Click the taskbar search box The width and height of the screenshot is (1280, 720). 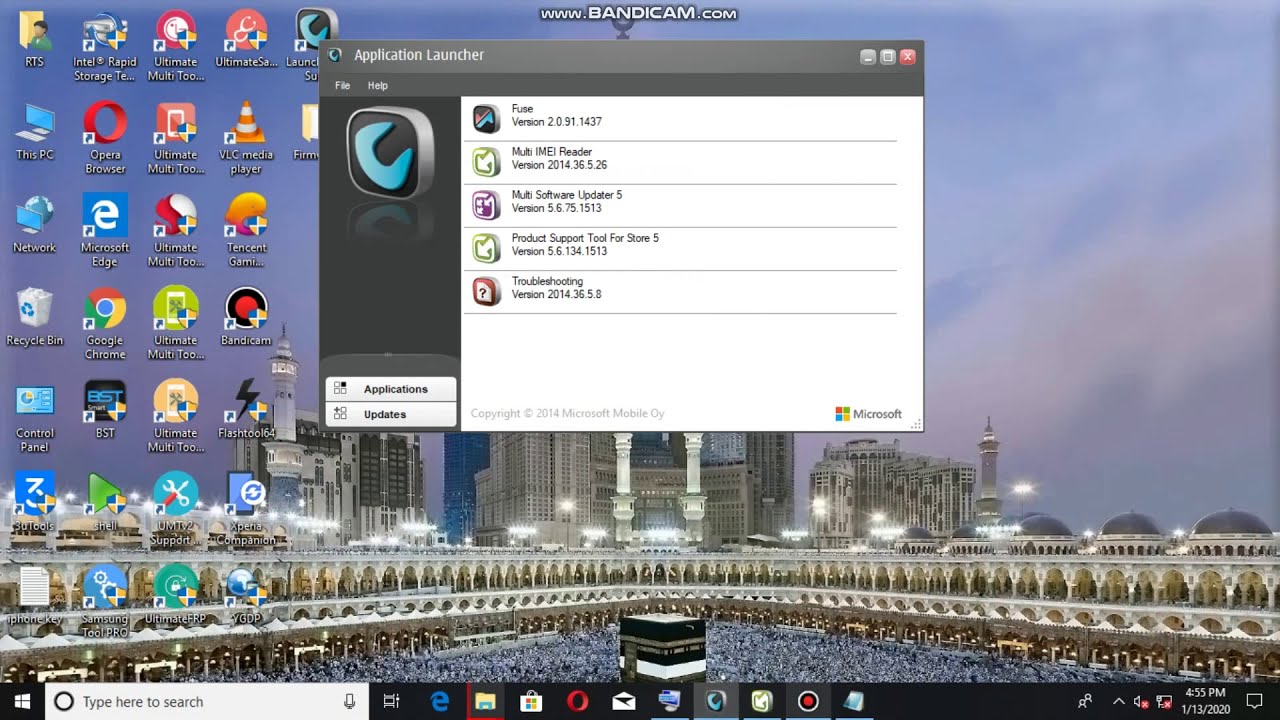(207, 702)
